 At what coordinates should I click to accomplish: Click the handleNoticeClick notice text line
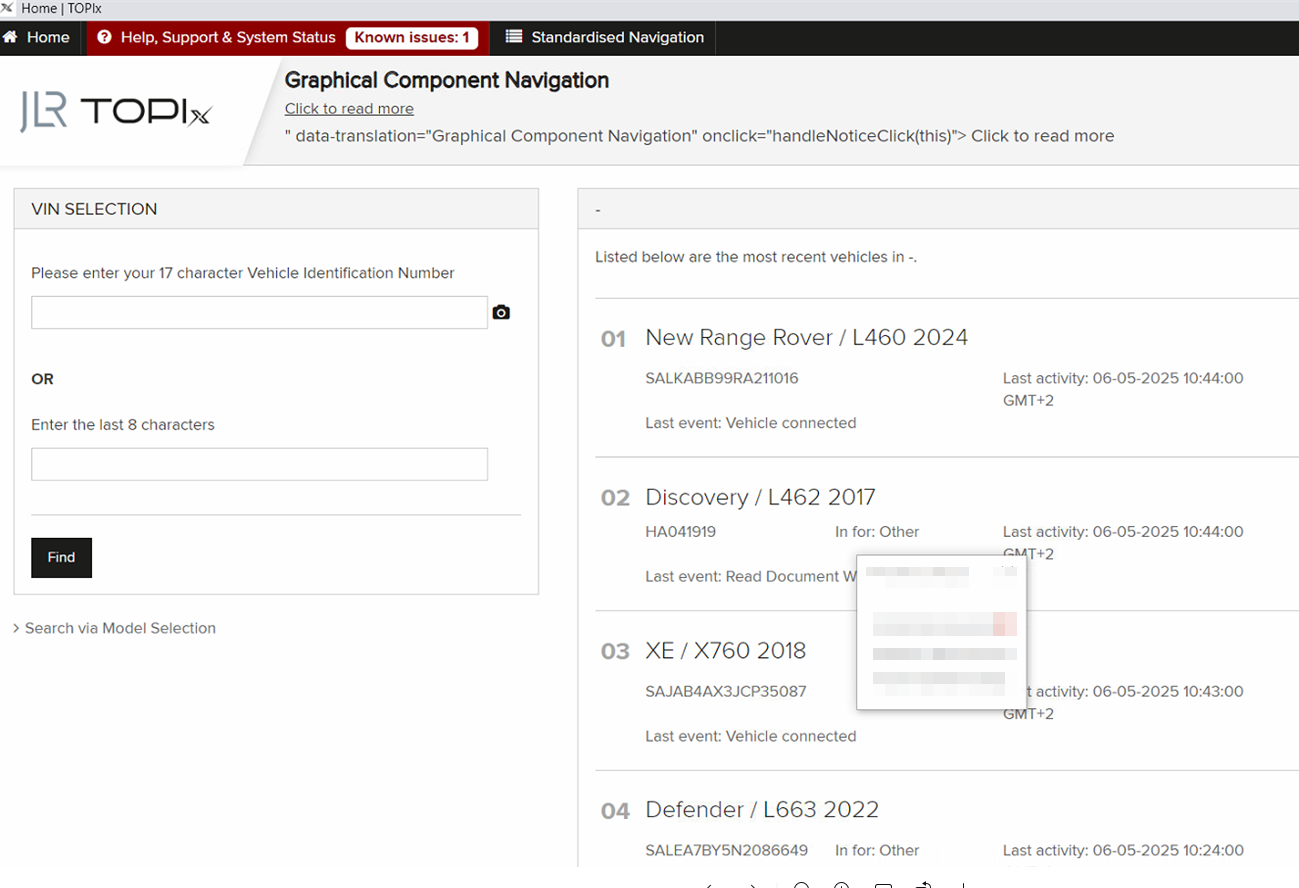(699, 136)
